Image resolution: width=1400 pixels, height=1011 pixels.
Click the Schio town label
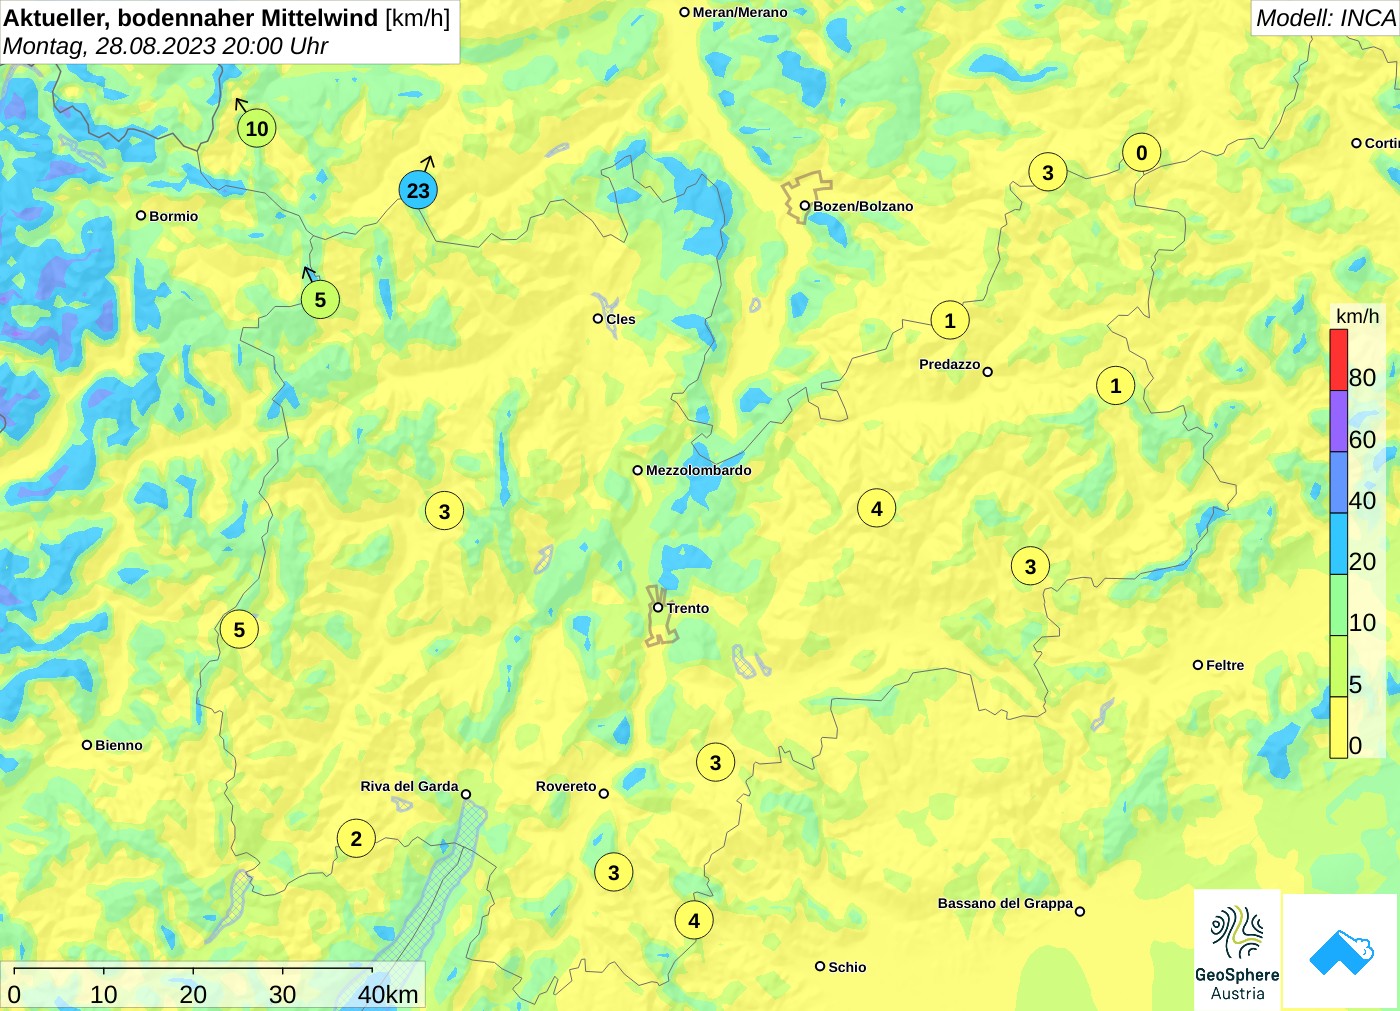pyautogui.click(x=847, y=967)
